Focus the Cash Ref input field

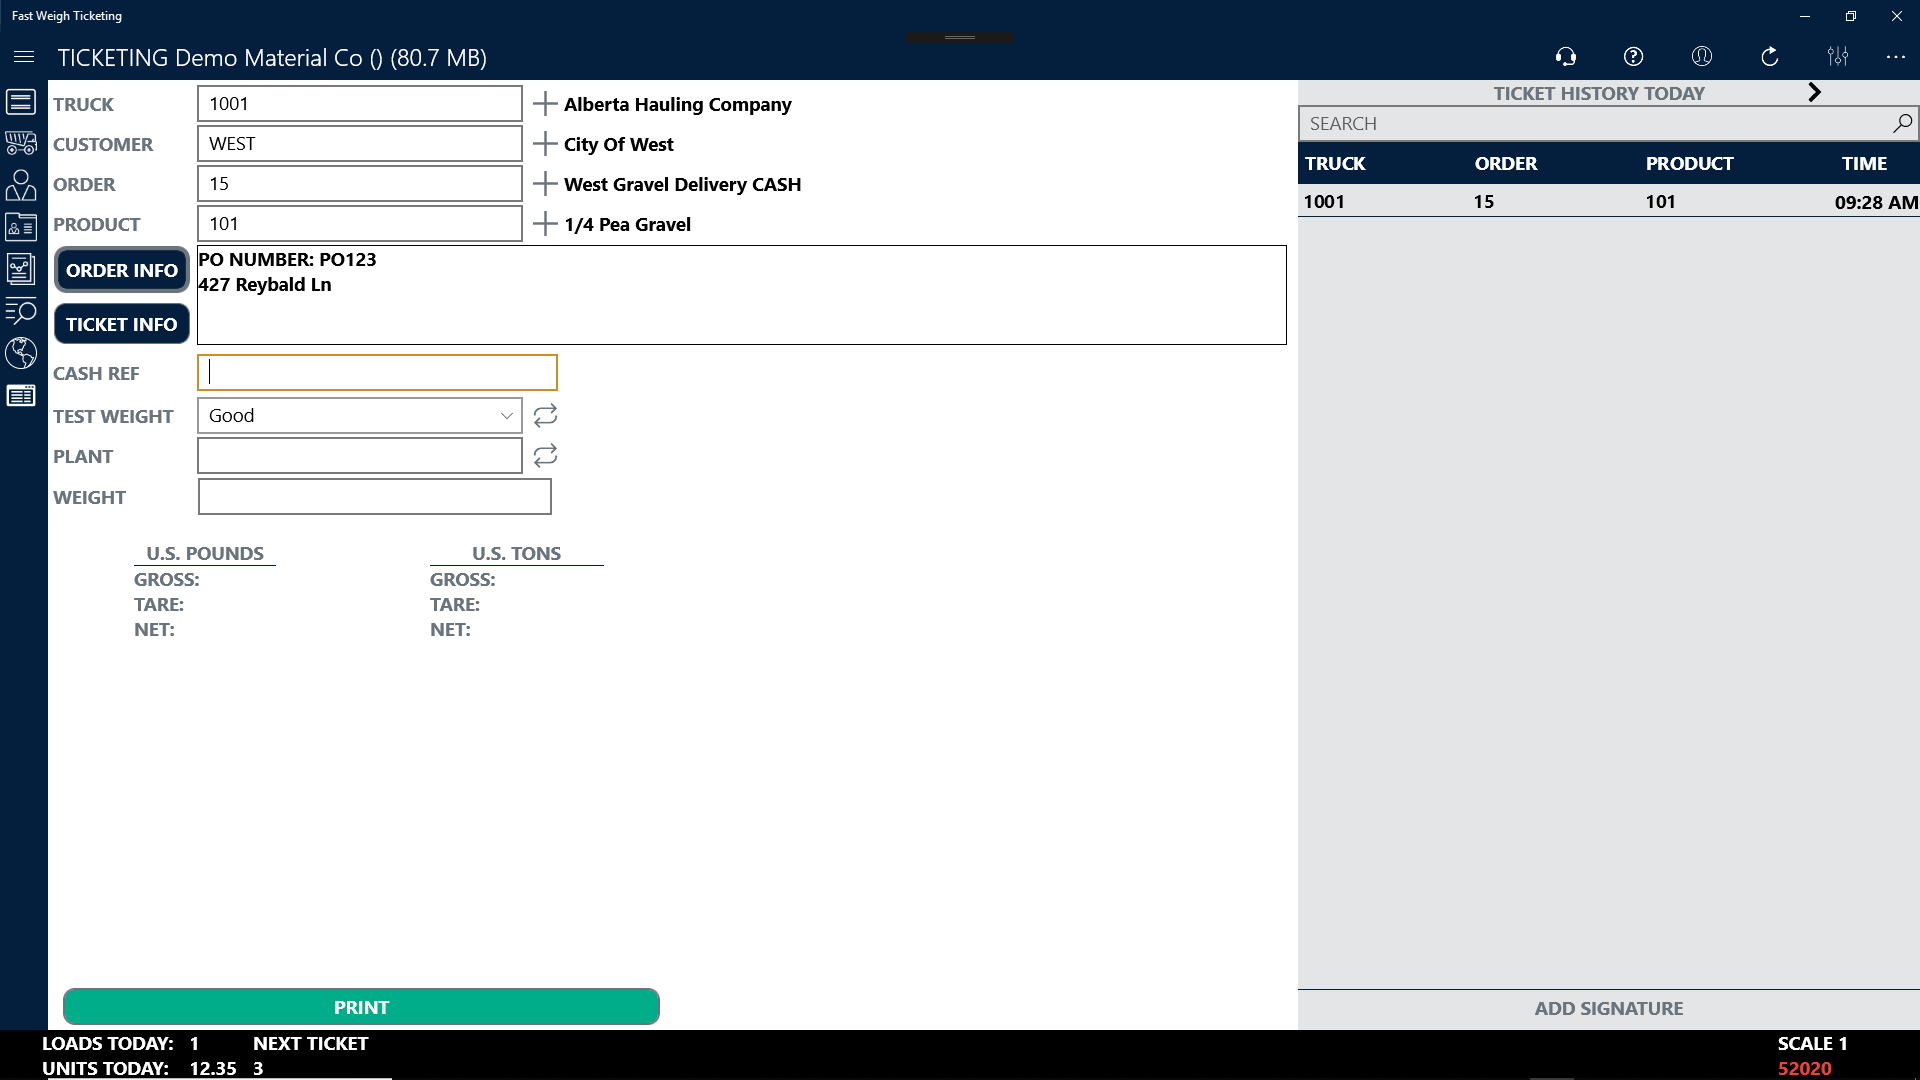(377, 373)
